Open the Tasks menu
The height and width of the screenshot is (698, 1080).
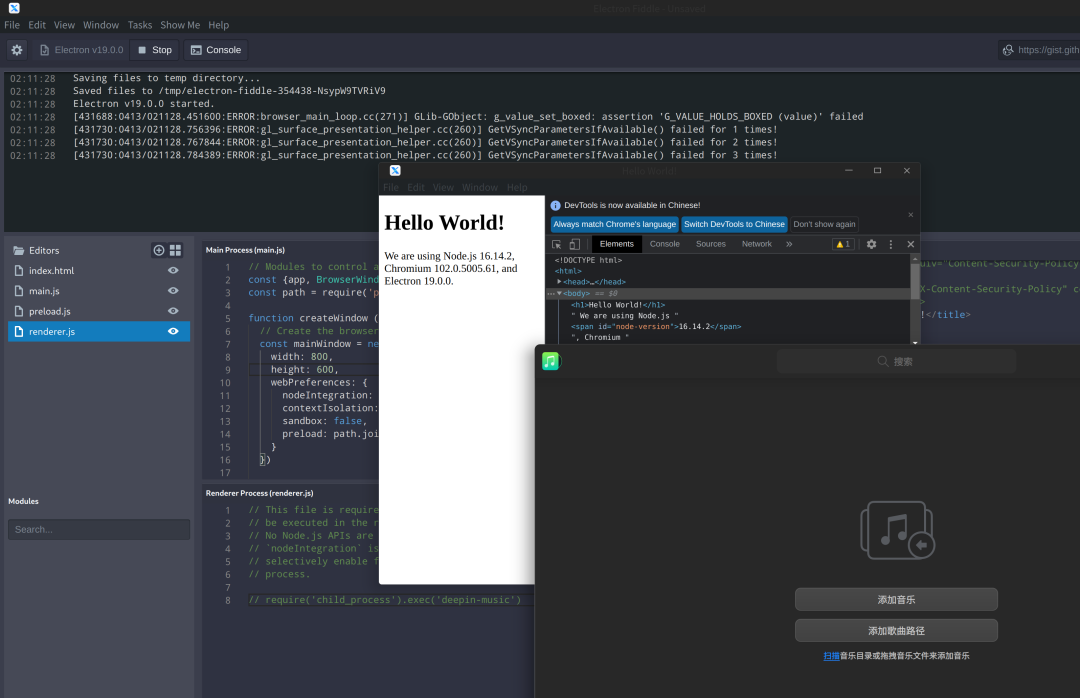(x=140, y=25)
